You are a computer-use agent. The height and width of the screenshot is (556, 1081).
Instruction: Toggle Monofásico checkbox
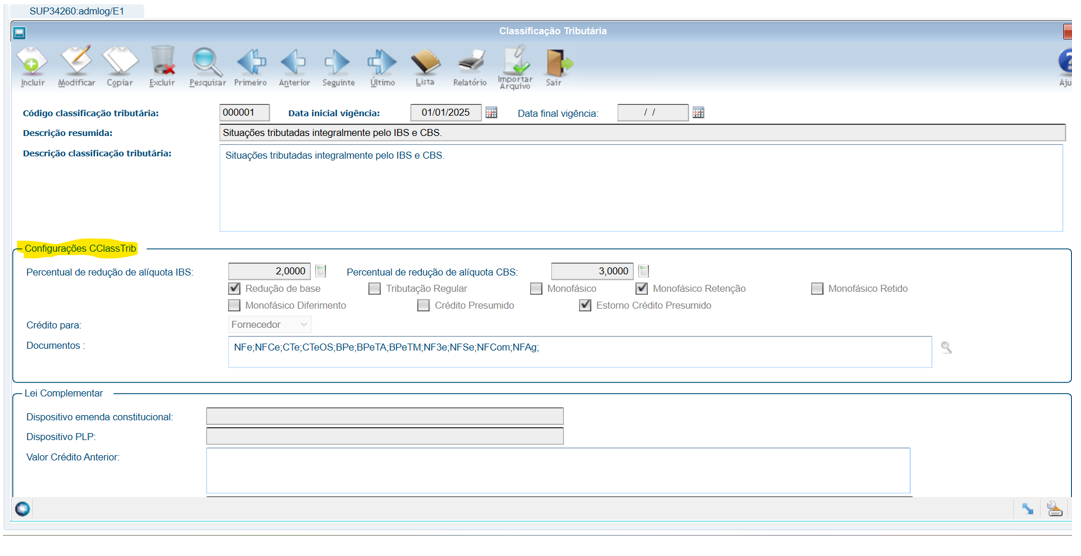click(536, 288)
